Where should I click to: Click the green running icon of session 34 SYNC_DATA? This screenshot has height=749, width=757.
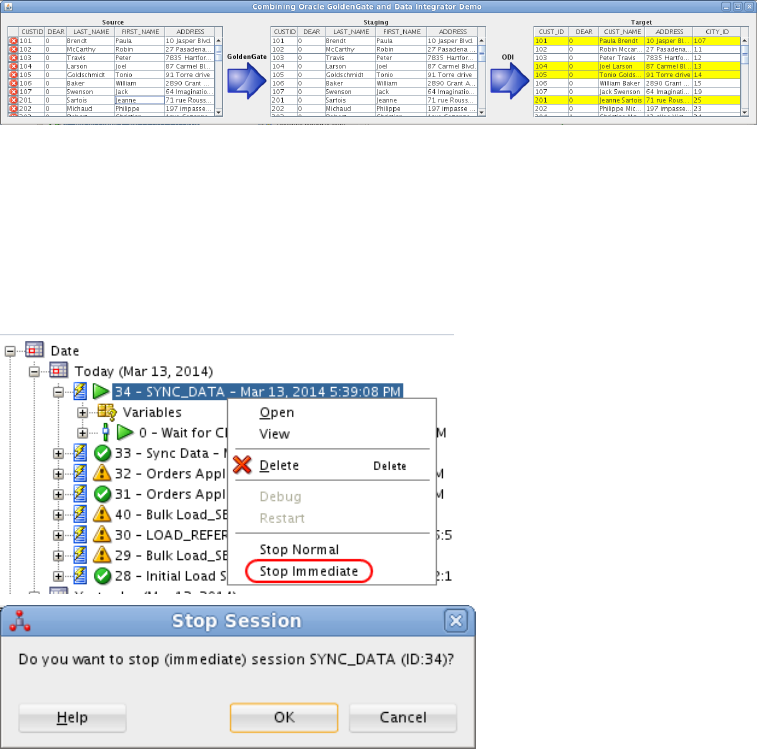point(101,391)
